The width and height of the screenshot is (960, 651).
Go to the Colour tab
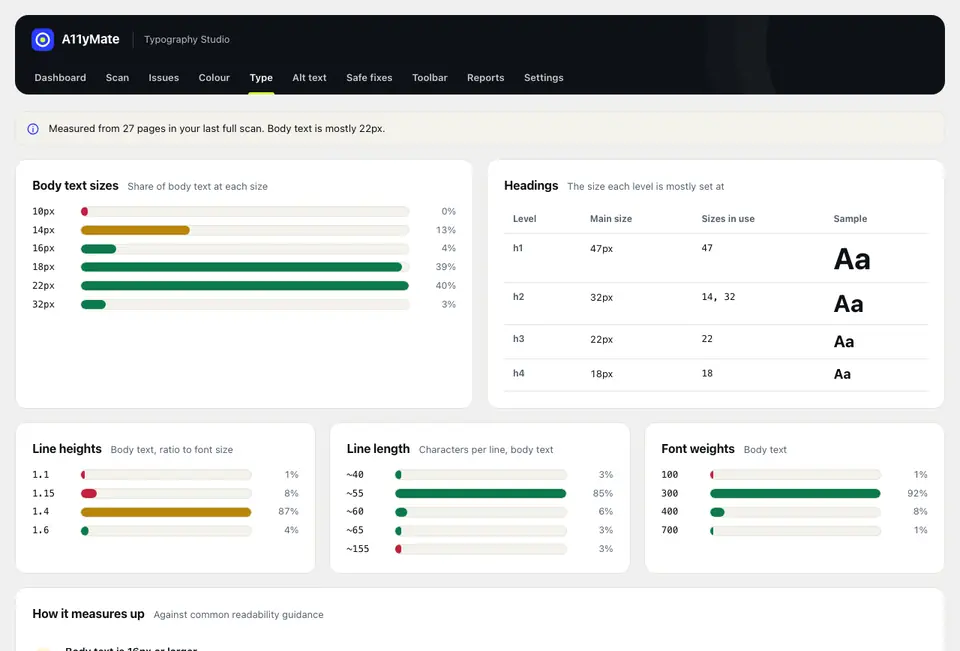[214, 78]
